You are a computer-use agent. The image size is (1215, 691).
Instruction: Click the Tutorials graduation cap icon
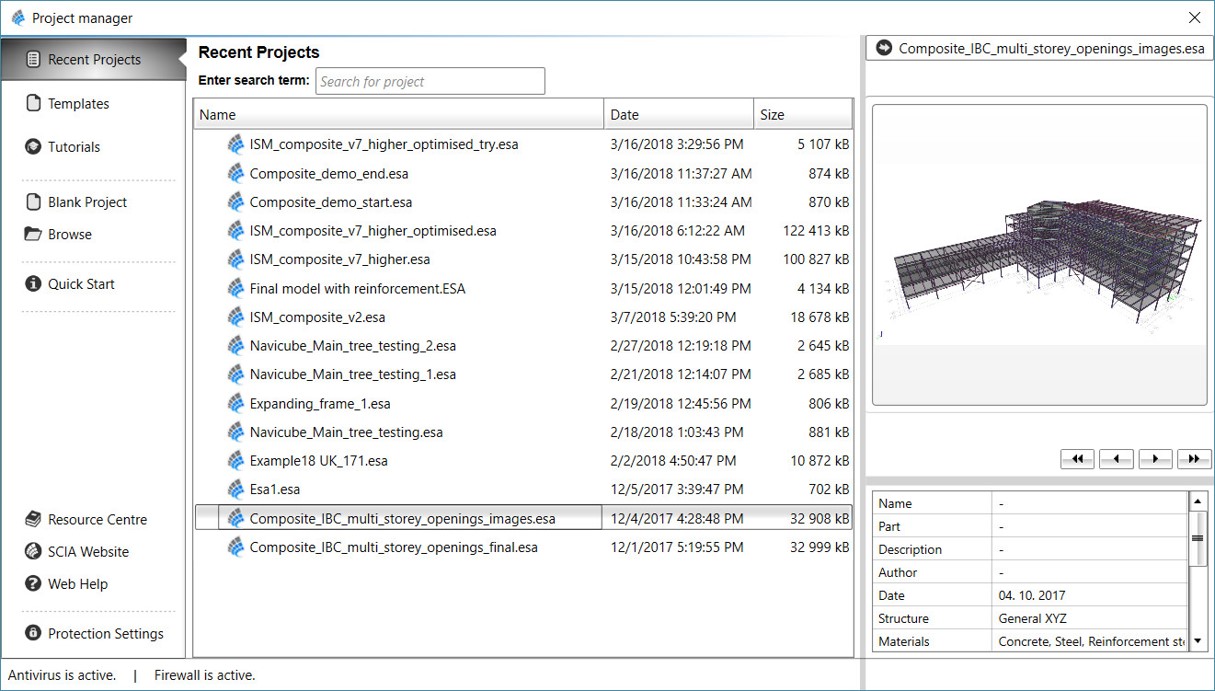[33, 147]
